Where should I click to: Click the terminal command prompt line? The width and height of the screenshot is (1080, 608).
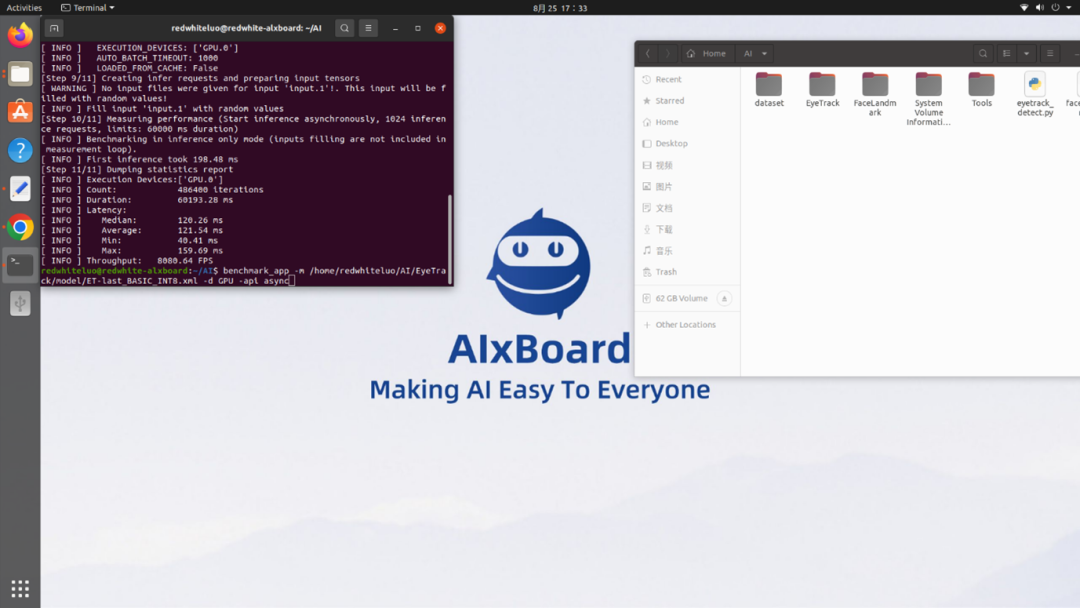(x=243, y=275)
